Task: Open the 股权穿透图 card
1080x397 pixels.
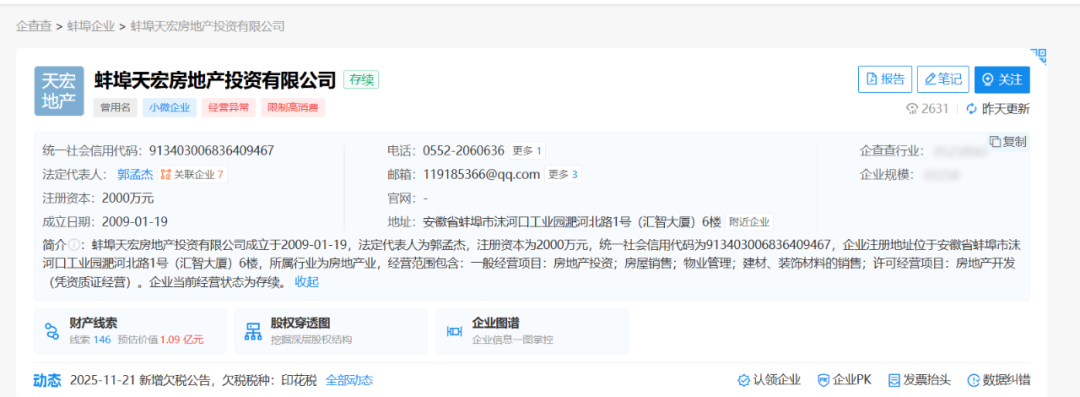Action: pos(331,331)
